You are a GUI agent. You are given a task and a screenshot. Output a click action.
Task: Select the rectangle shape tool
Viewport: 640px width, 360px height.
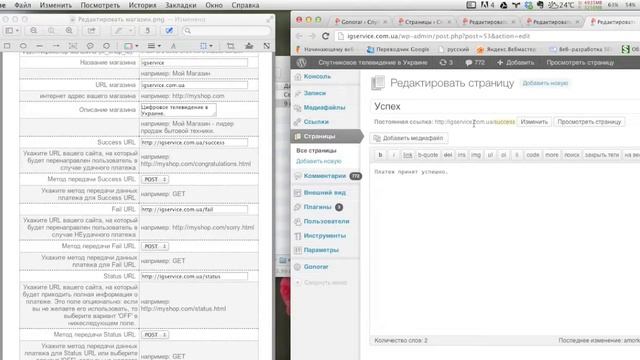tap(7, 46)
